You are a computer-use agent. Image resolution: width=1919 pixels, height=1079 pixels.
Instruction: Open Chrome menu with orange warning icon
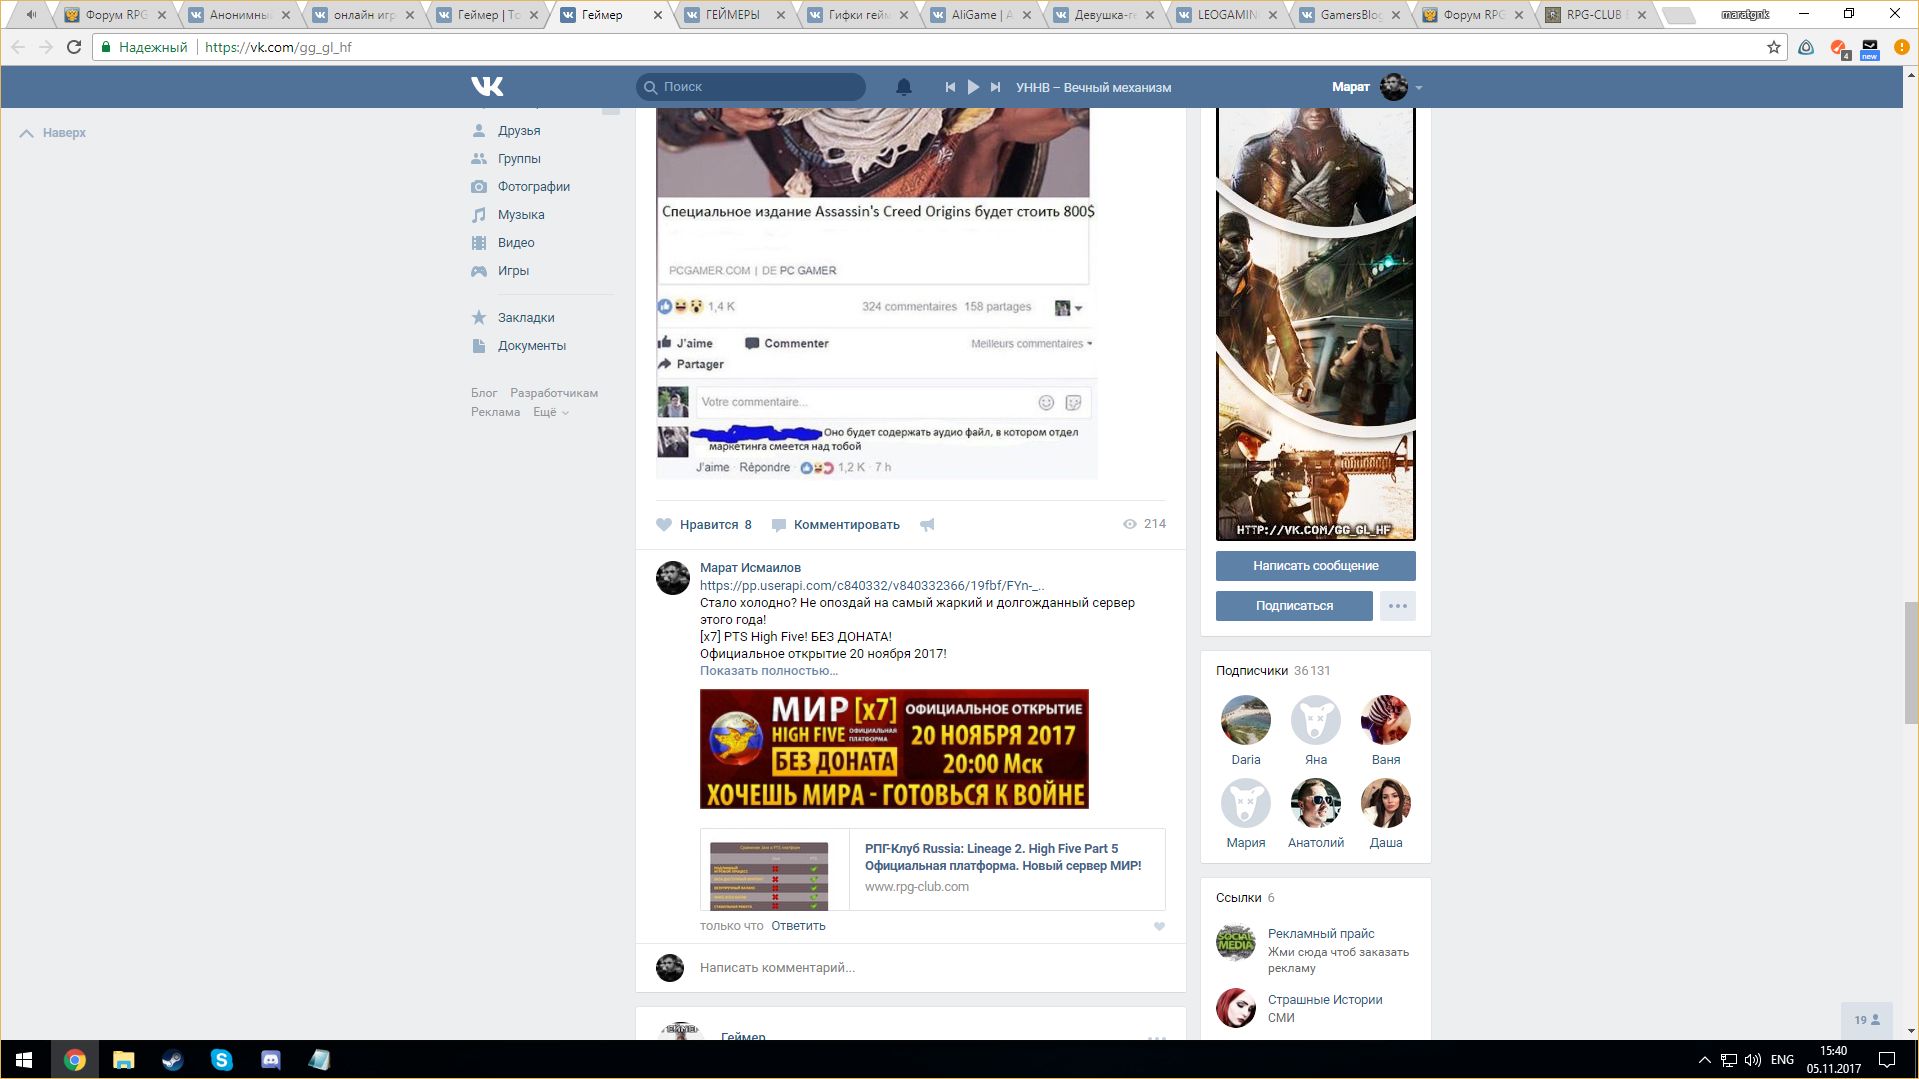(x=1901, y=47)
